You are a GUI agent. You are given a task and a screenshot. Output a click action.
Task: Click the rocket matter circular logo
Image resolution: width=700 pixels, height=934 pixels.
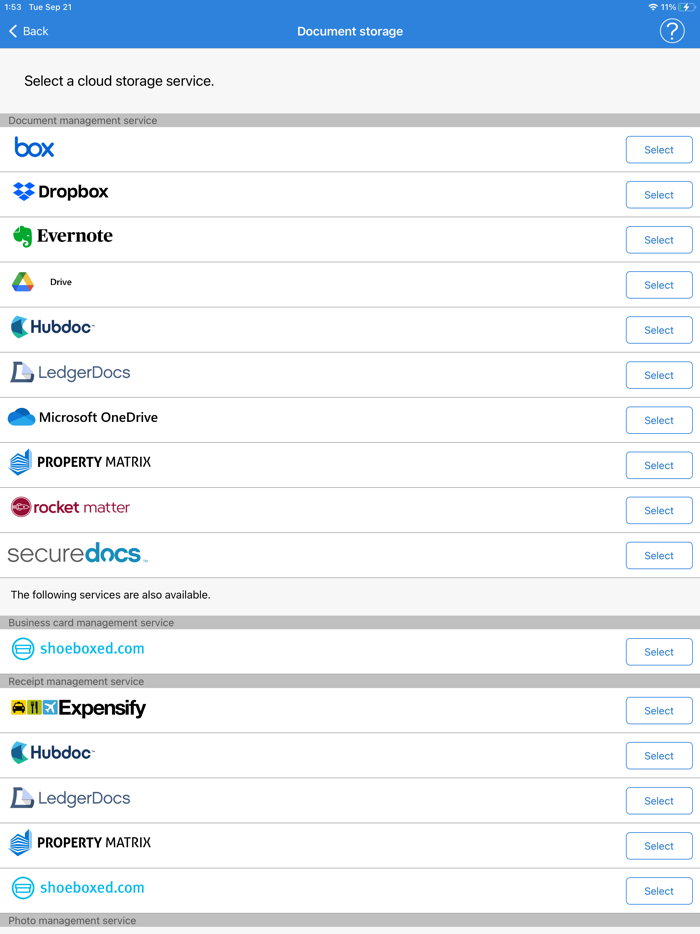(20, 507)
